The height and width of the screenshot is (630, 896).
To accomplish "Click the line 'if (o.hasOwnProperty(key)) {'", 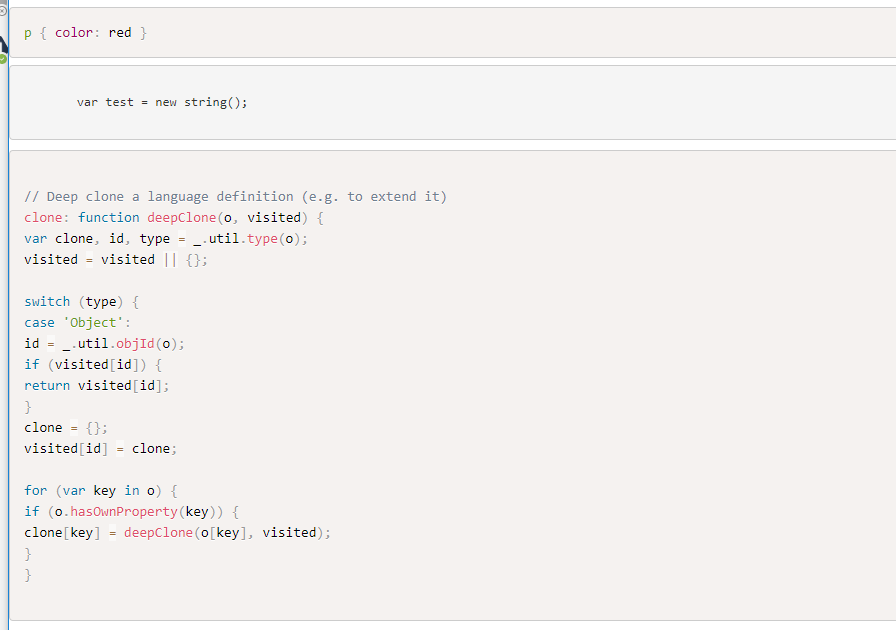I will [131, 512].
